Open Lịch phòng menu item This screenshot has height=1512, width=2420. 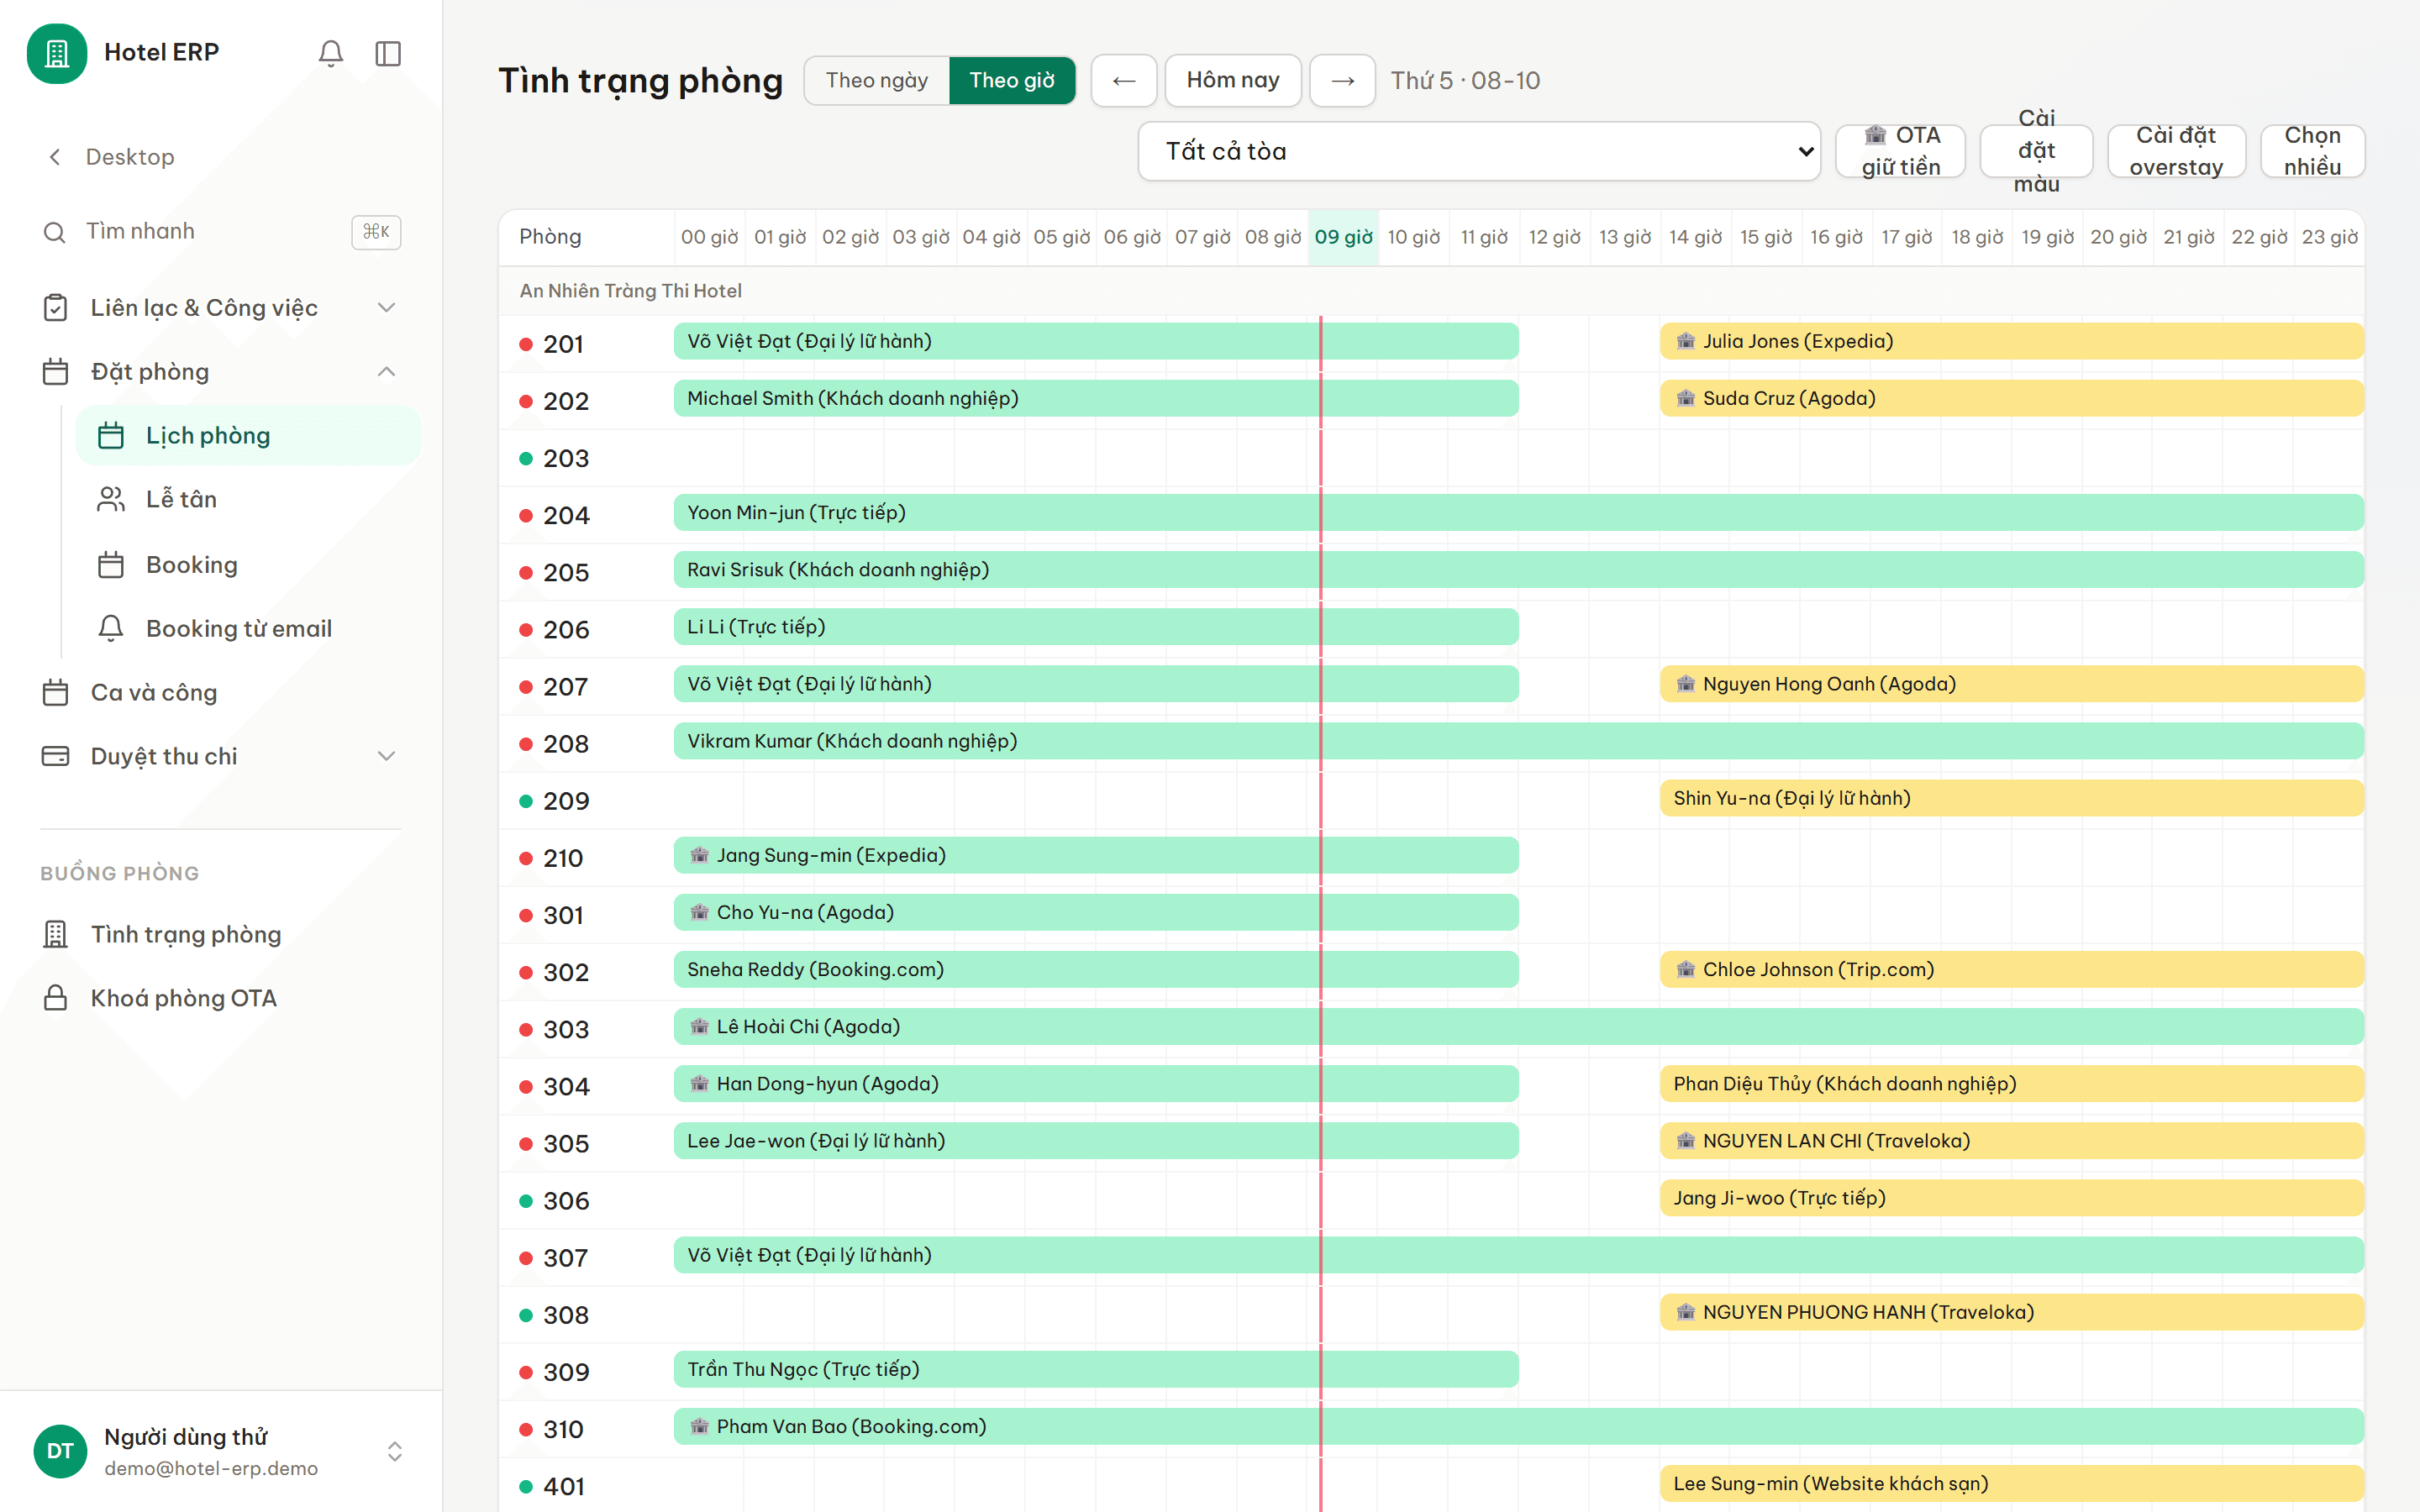point(248,435)
